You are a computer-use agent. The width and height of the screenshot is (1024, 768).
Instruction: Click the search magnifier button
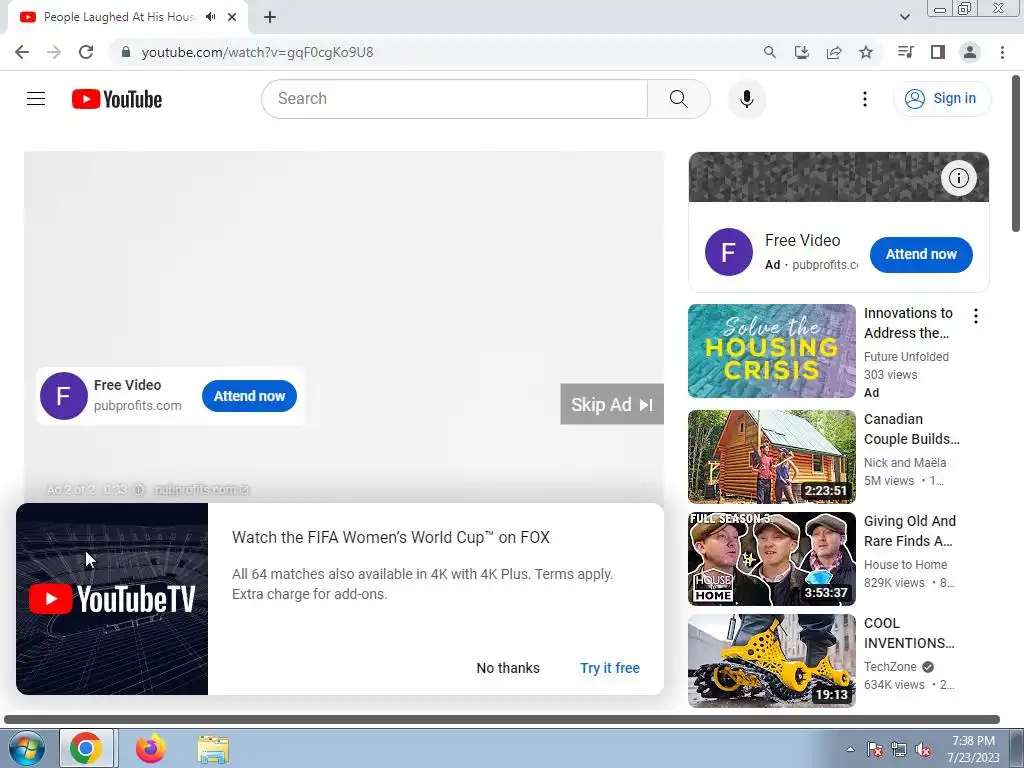(679, 99)
